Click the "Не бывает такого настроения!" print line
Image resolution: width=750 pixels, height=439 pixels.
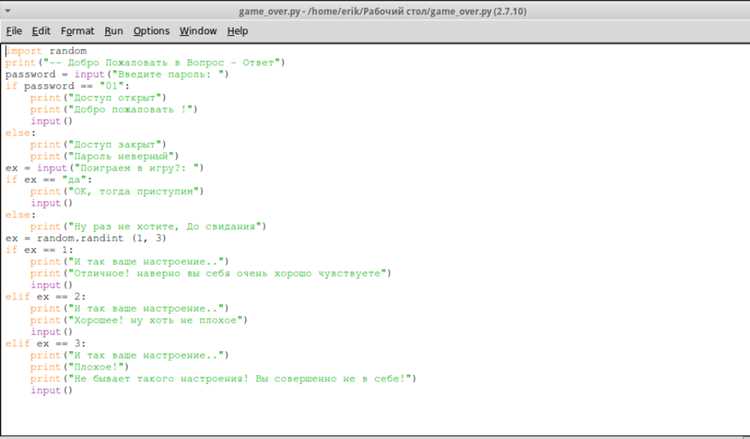pyautogui.click(x=223, y=379)
